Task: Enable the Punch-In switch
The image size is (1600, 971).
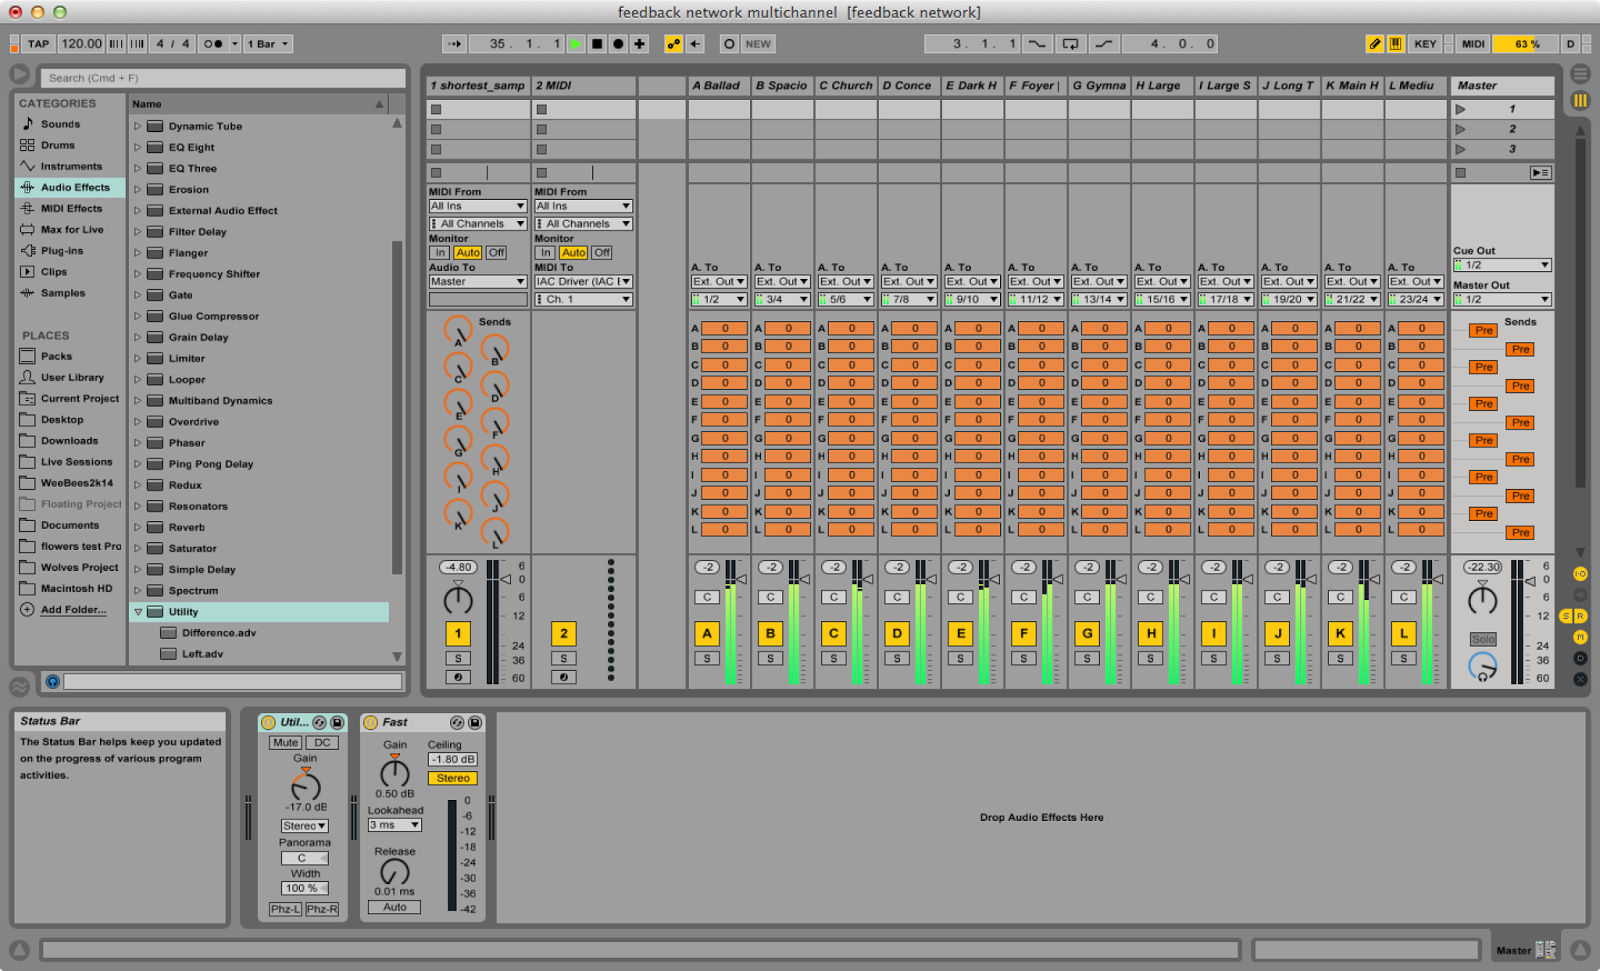Action: pyautogui.click(x=1038, y=44)
